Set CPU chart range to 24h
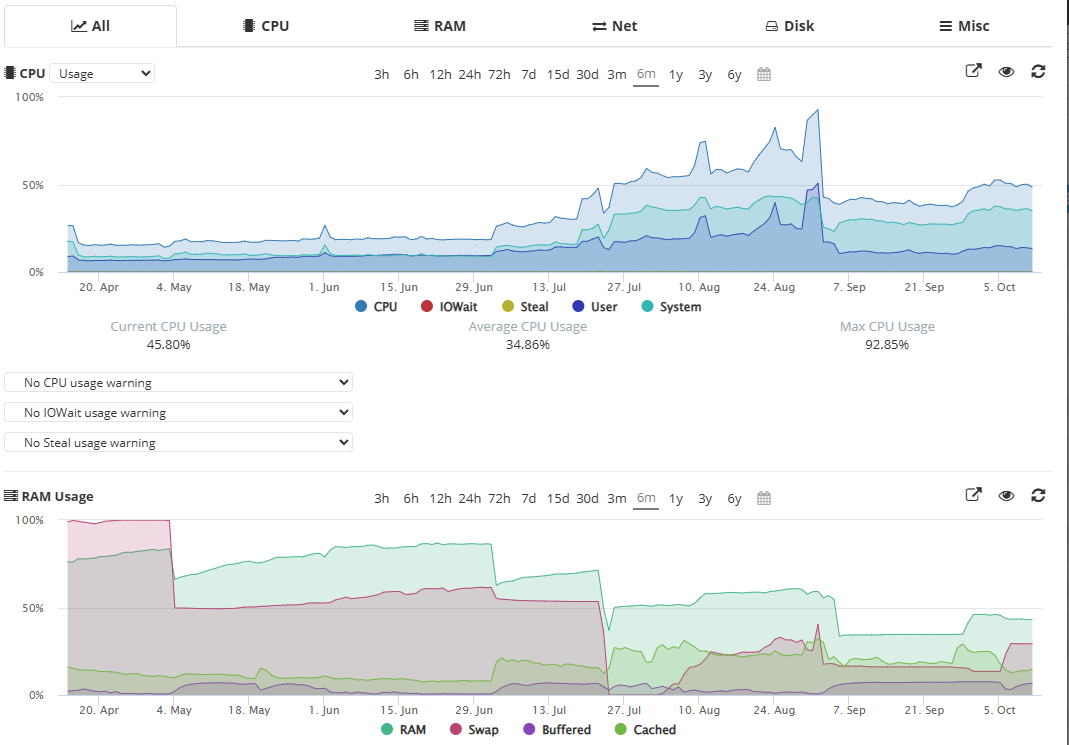Image resolution: width=1069 pixels, height=745 pixels. pyautogui.click(x=470, y=74)
